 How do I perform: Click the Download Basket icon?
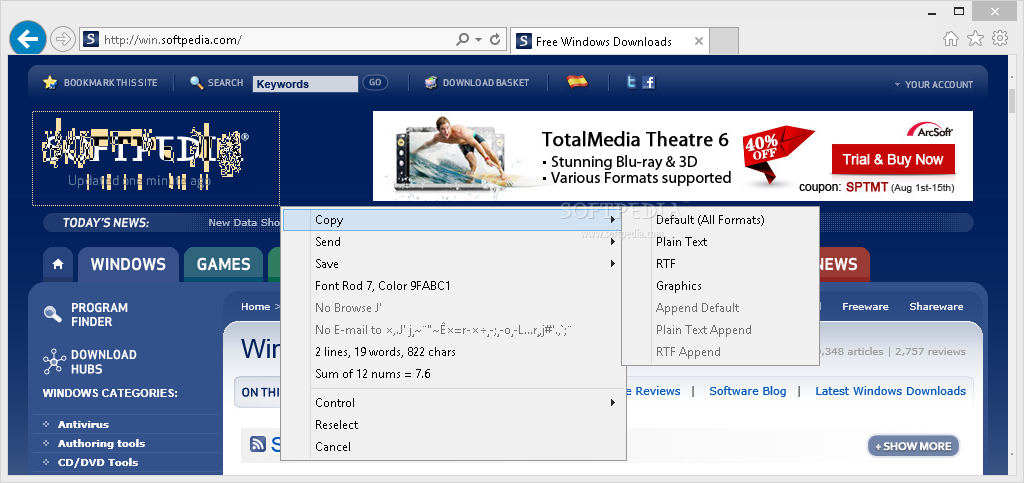tap(430, 83)
